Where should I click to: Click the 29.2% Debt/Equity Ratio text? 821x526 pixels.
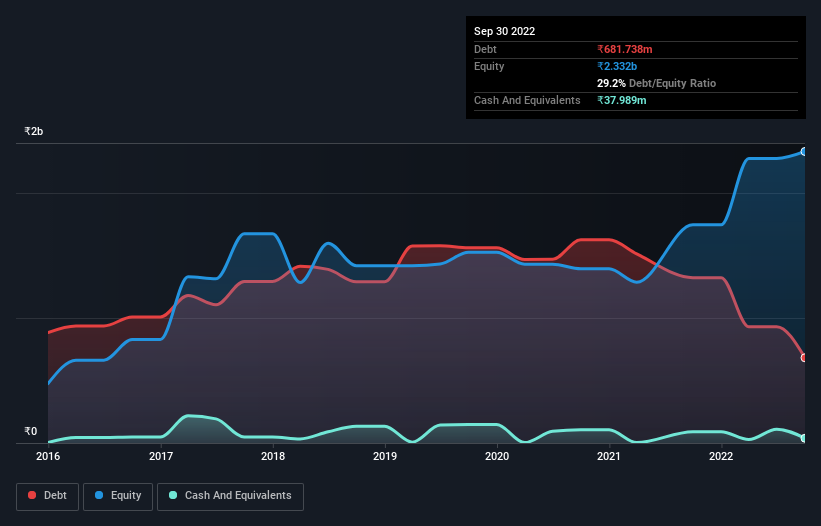click(656, 83)
